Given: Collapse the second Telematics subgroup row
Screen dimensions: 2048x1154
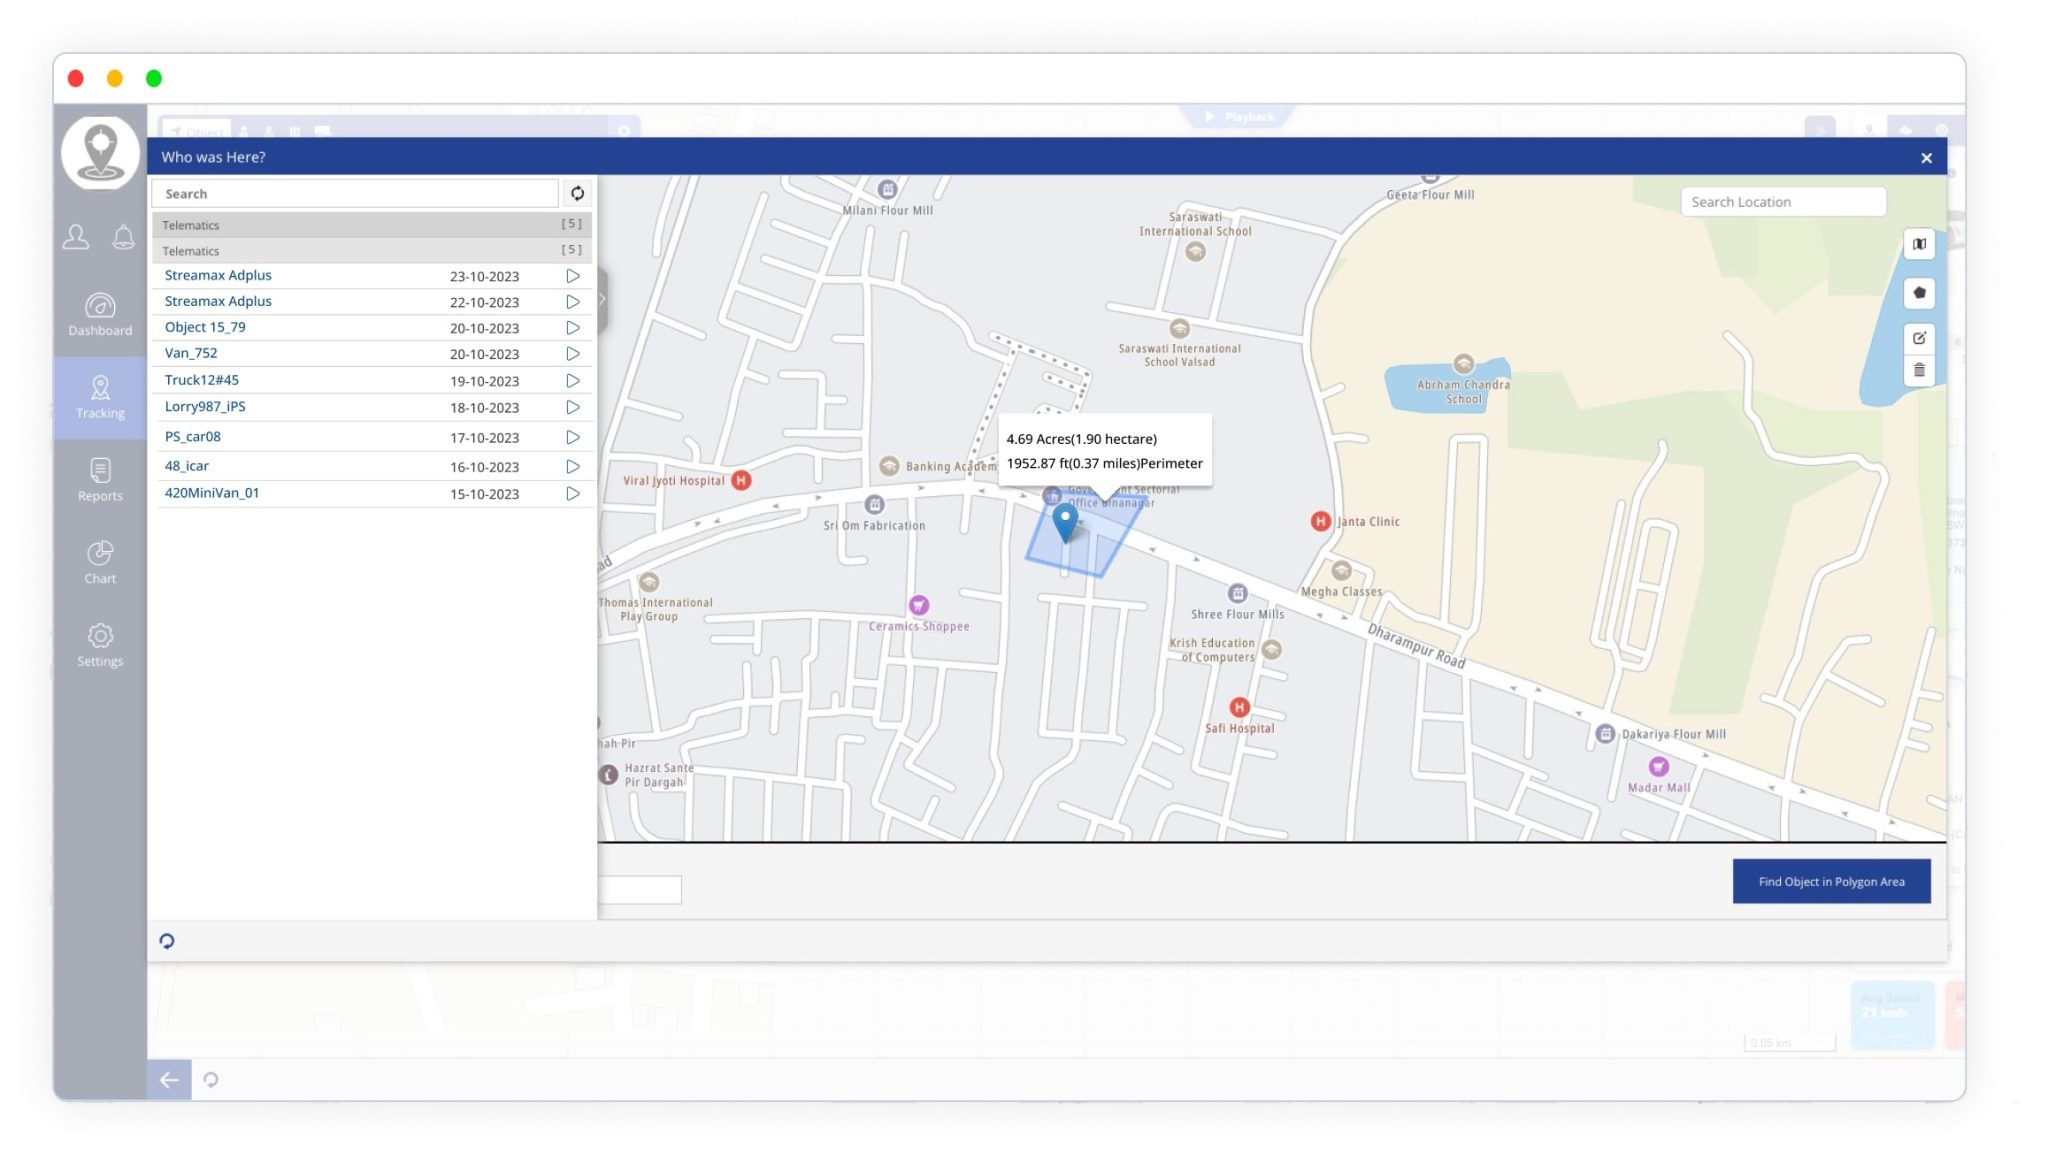Looking at the screenshot, I should 371,251.
